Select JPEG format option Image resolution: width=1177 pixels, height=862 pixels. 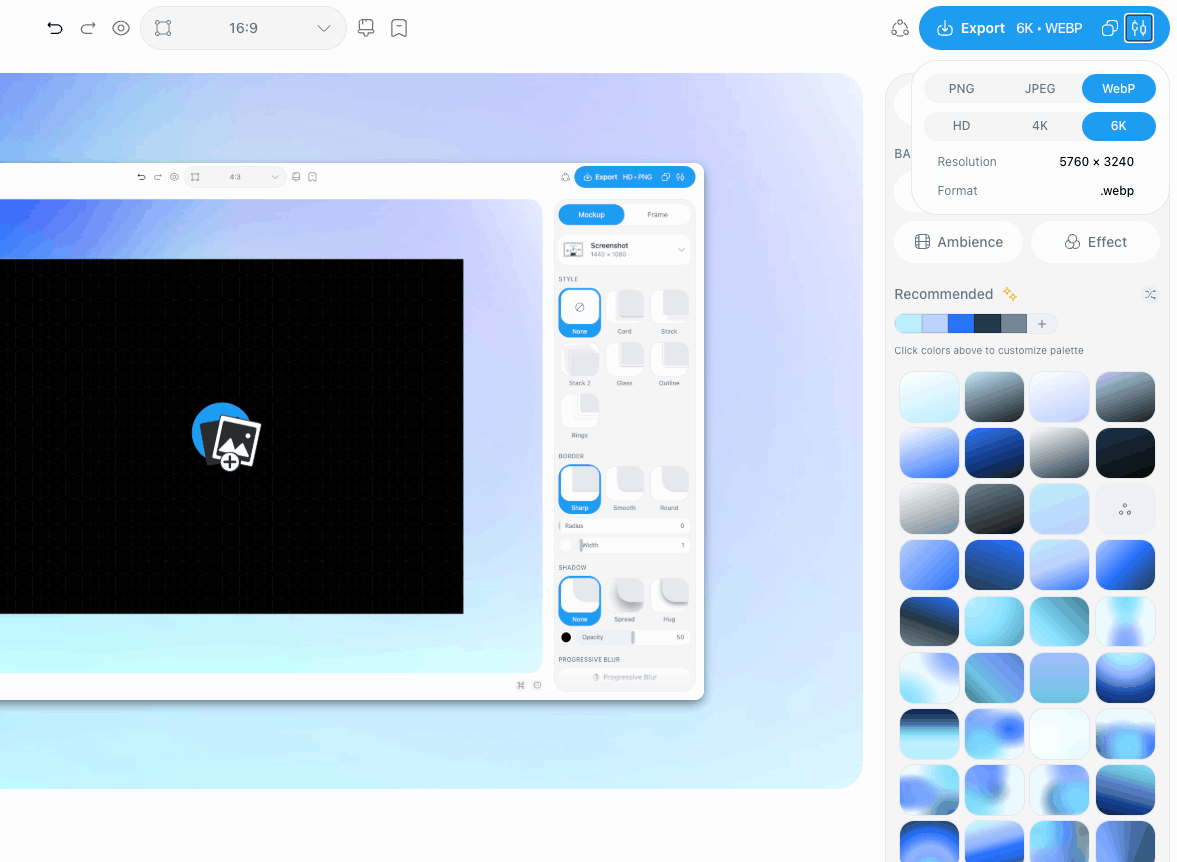[1040, 89]
